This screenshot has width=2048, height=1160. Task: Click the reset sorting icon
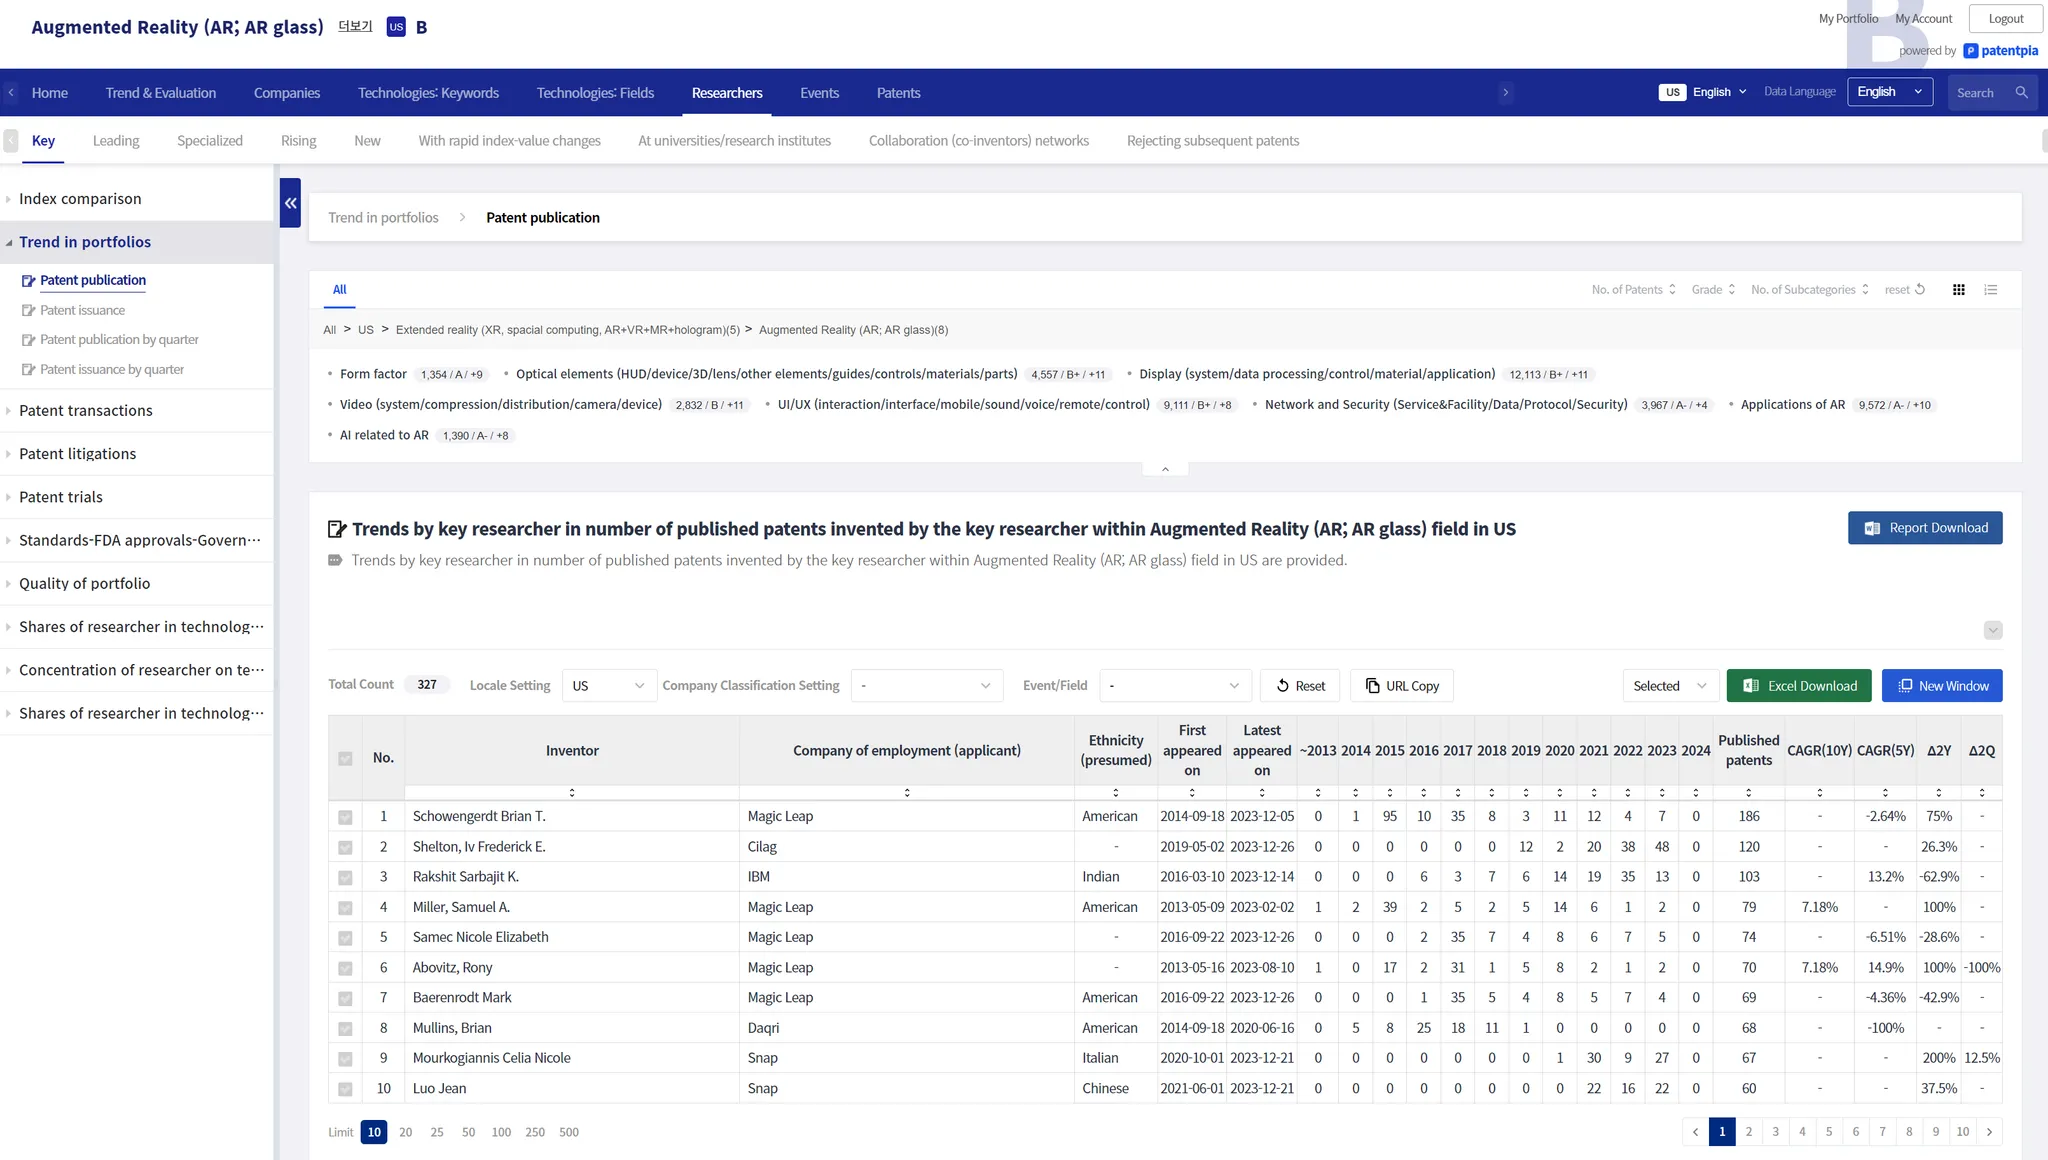pyautogui.click(x=1919, y=290)
